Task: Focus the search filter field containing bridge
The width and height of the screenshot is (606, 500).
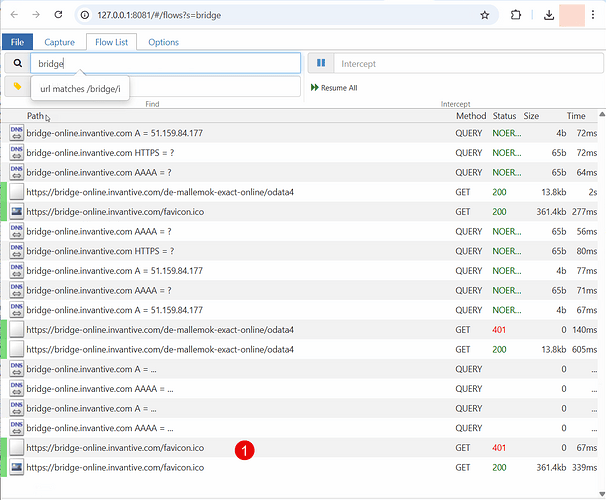Action: [x=165, y=63]
